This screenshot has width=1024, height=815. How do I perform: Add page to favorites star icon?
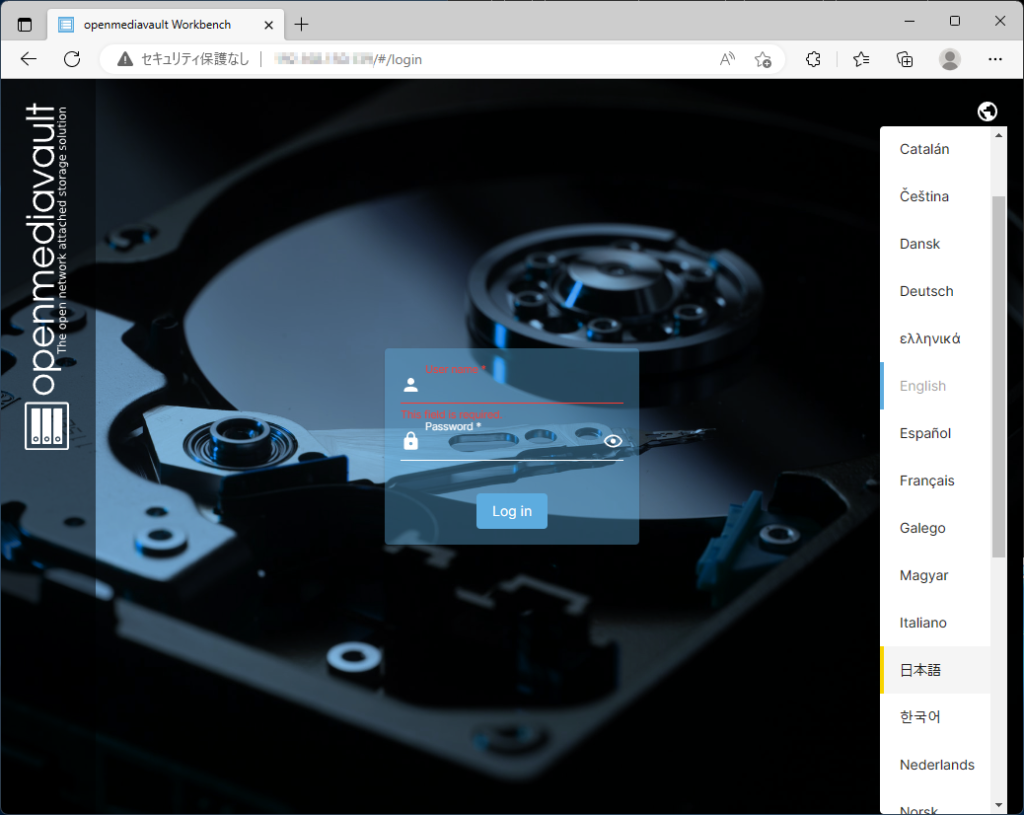(763, 59)
